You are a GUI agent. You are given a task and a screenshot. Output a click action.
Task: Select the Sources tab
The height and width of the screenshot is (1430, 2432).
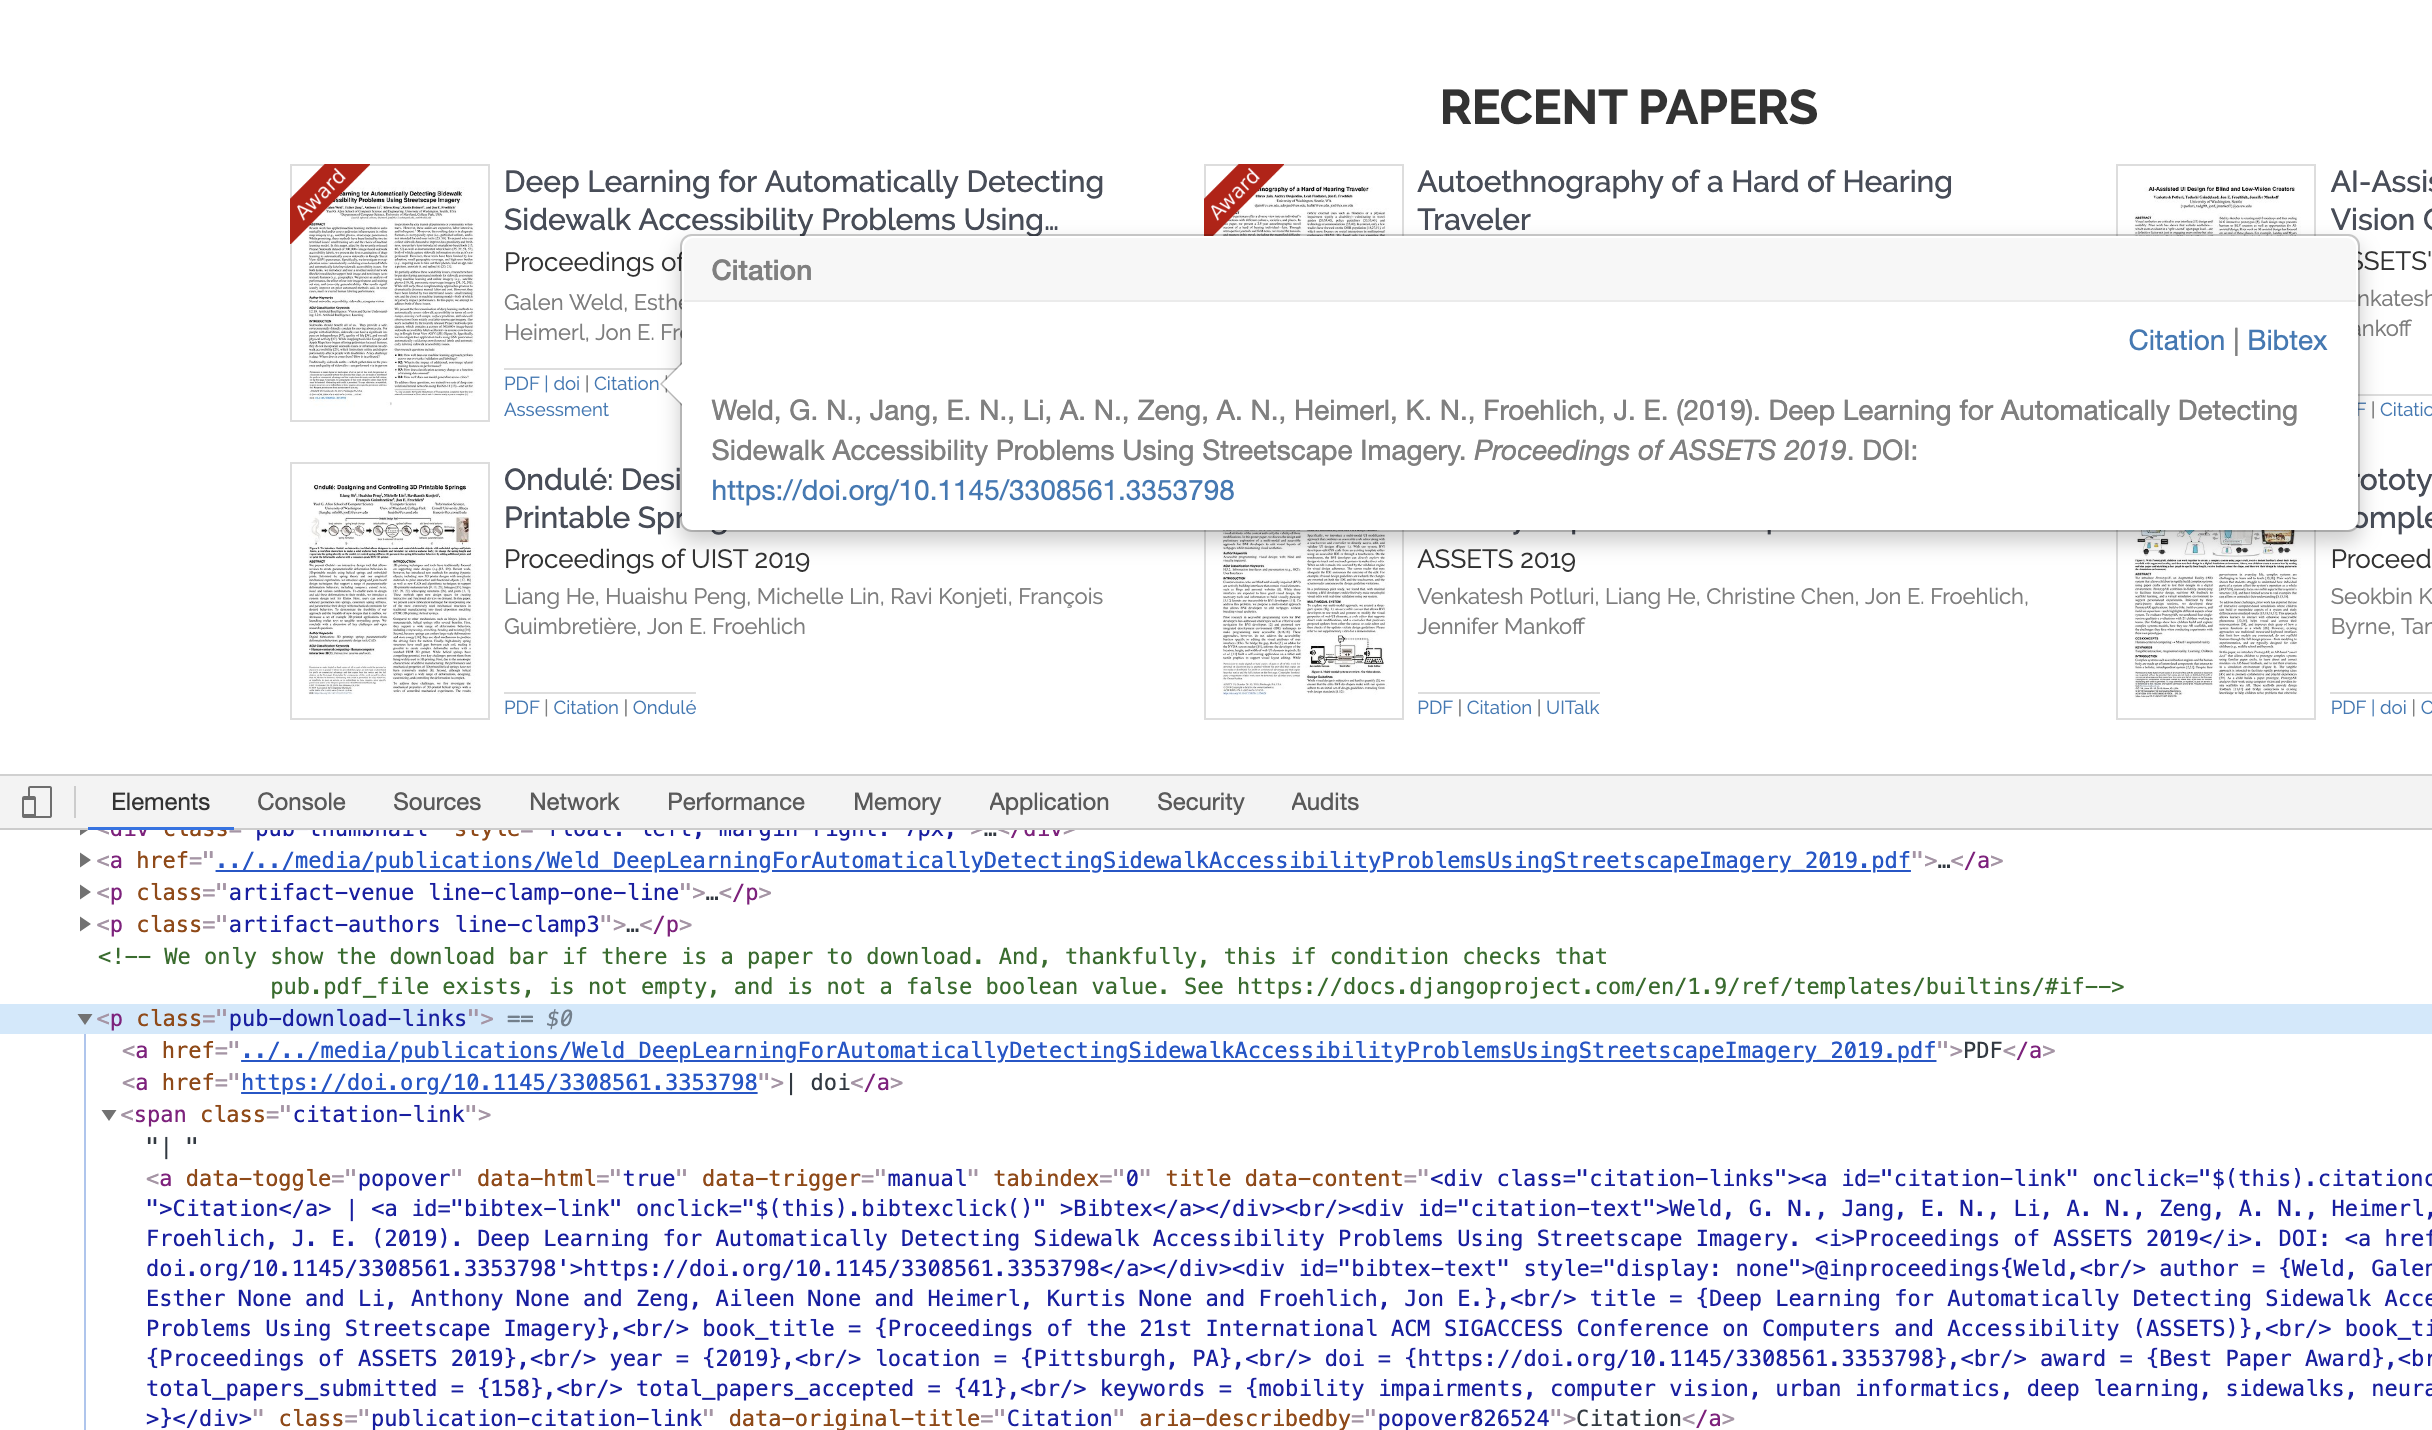point(437,802)
